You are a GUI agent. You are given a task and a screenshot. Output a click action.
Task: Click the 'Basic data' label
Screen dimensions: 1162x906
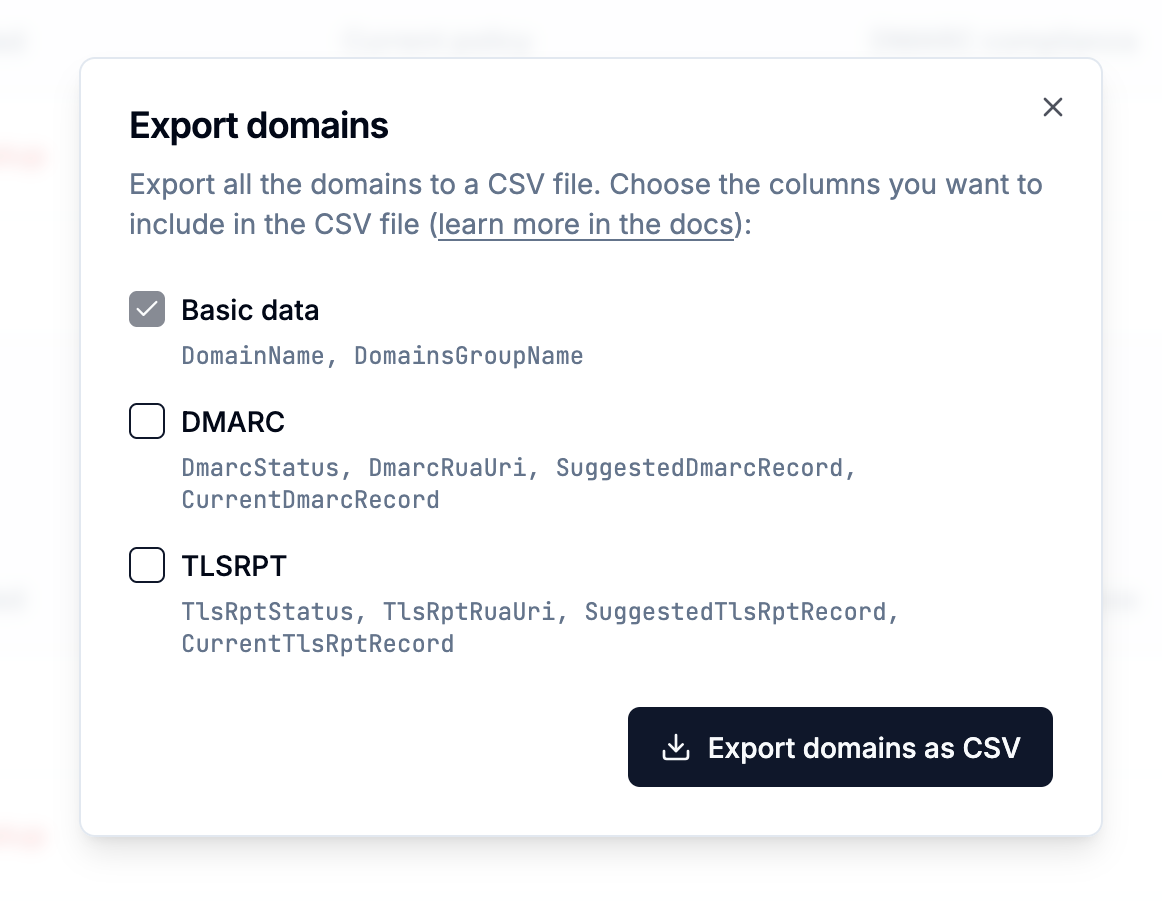click(250, 310)
